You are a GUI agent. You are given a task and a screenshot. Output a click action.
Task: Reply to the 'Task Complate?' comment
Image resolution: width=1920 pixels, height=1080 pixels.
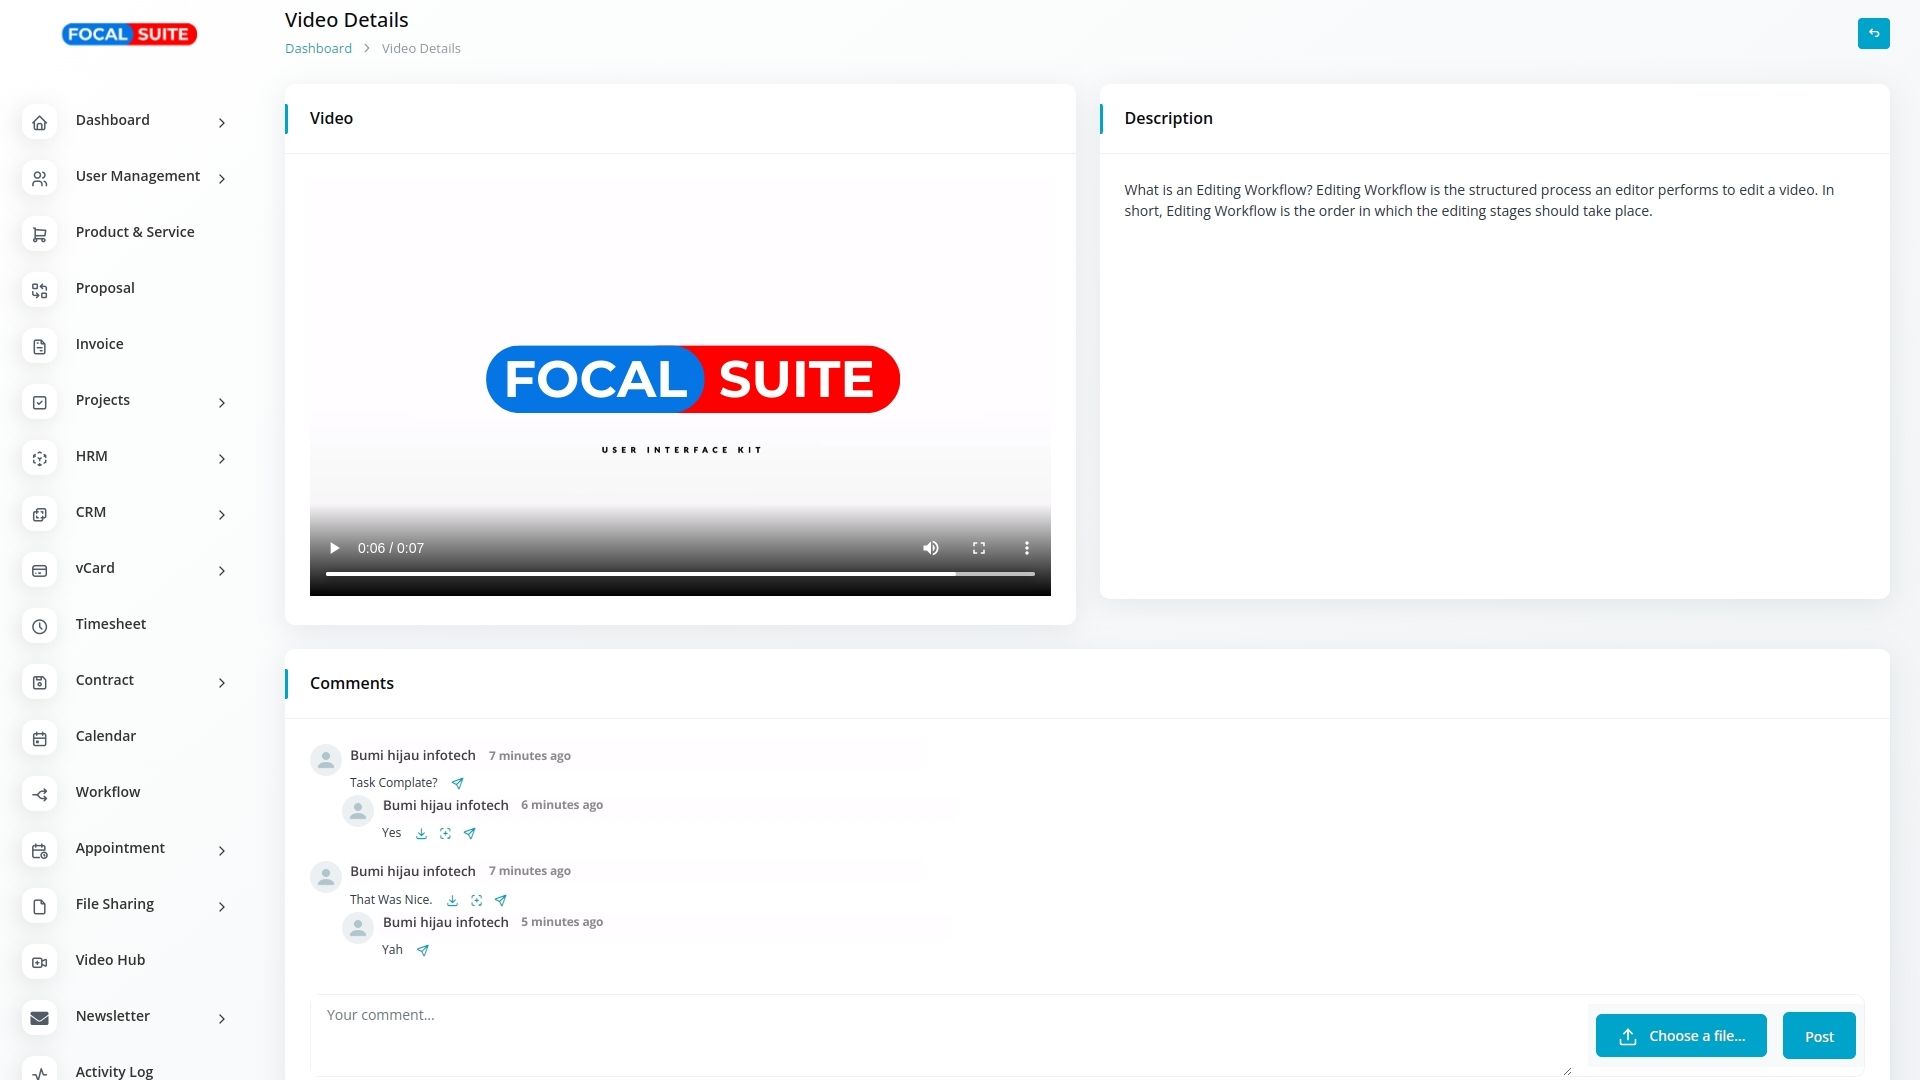457,783
